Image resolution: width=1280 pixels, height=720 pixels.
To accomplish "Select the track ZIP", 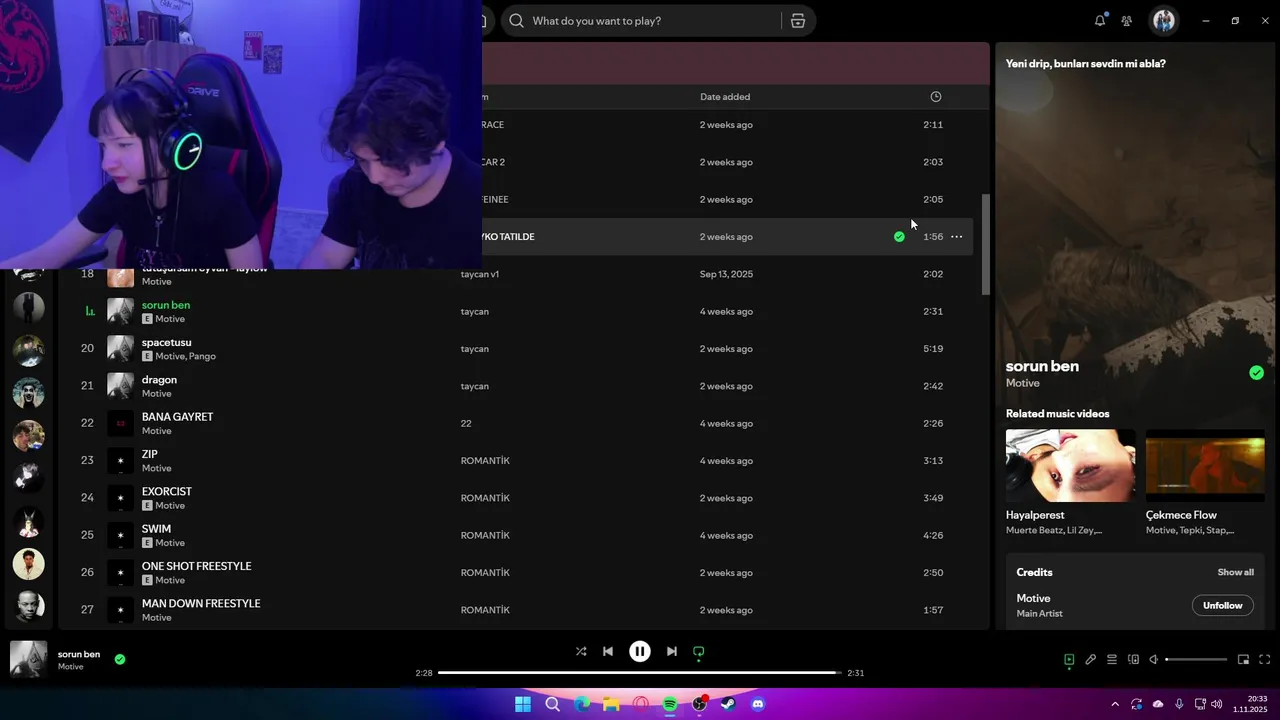I will 149,454.
